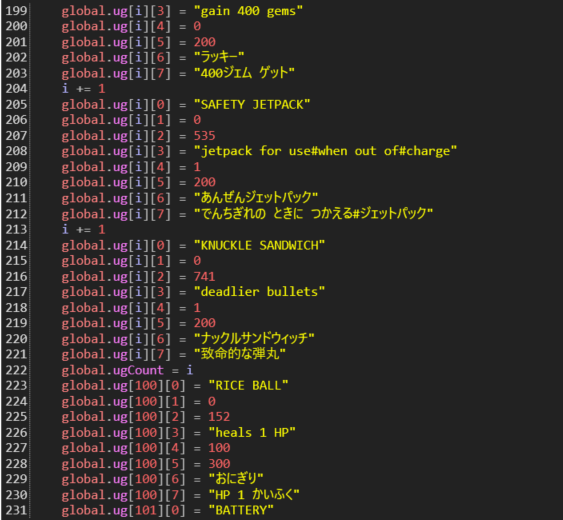Click the string "でんちぎれの ときに つかえる#ジェットパック"
Screen dimensions: 563x520
click(x=313, y=214)
